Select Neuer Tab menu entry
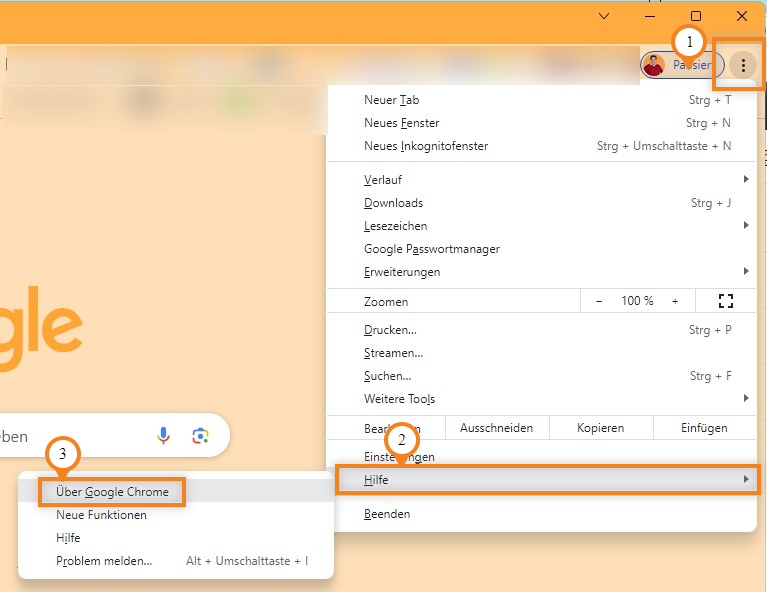 coord(541,100)
